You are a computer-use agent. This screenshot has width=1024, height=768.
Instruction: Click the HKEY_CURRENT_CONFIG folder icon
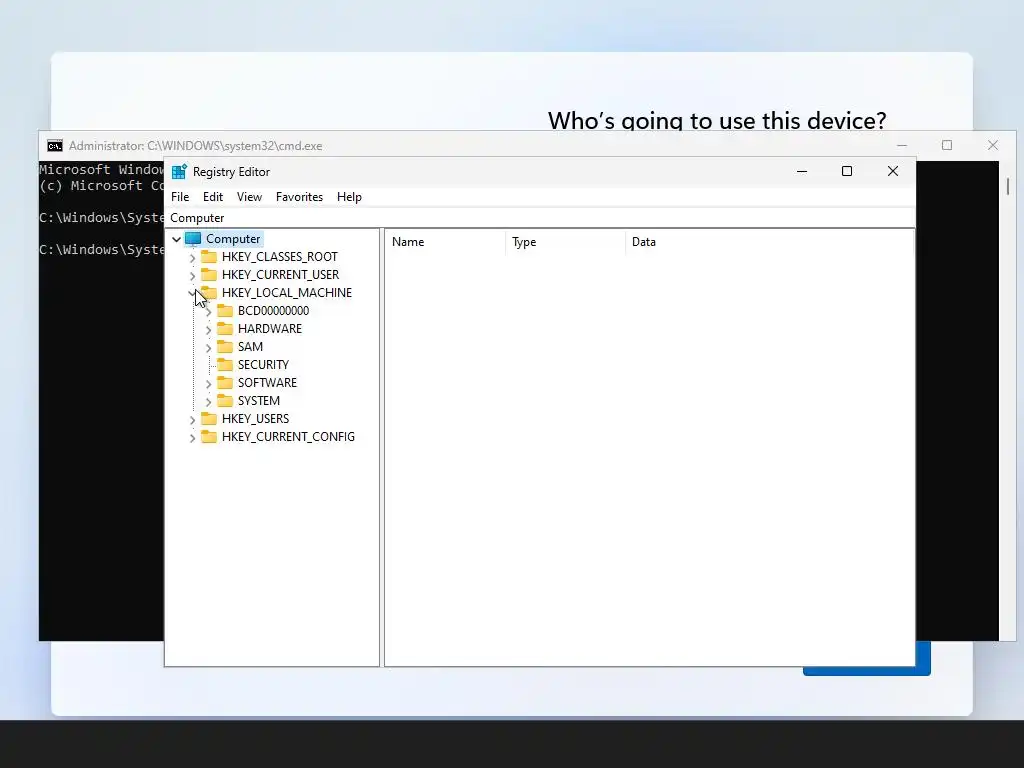pos(209,436)
